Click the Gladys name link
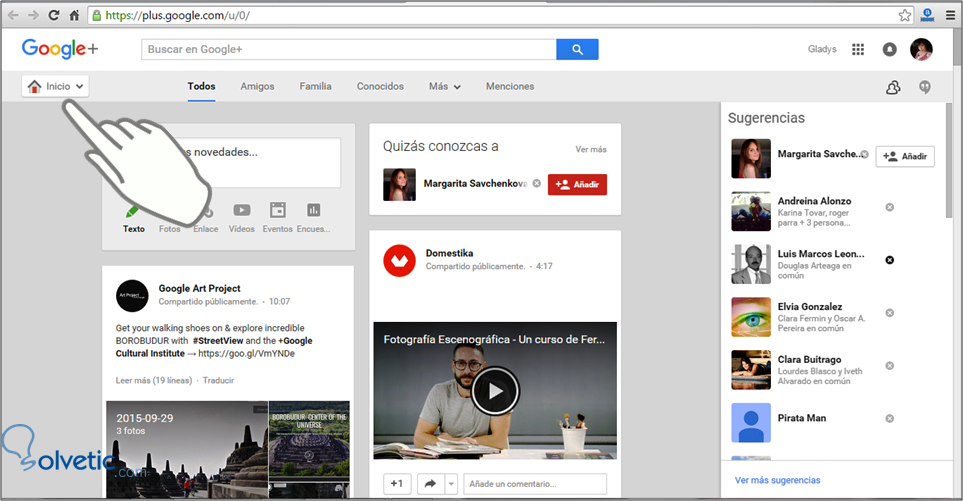Viewport: 963px width, 501px height. pyautogui.click(x=822, y=49)
